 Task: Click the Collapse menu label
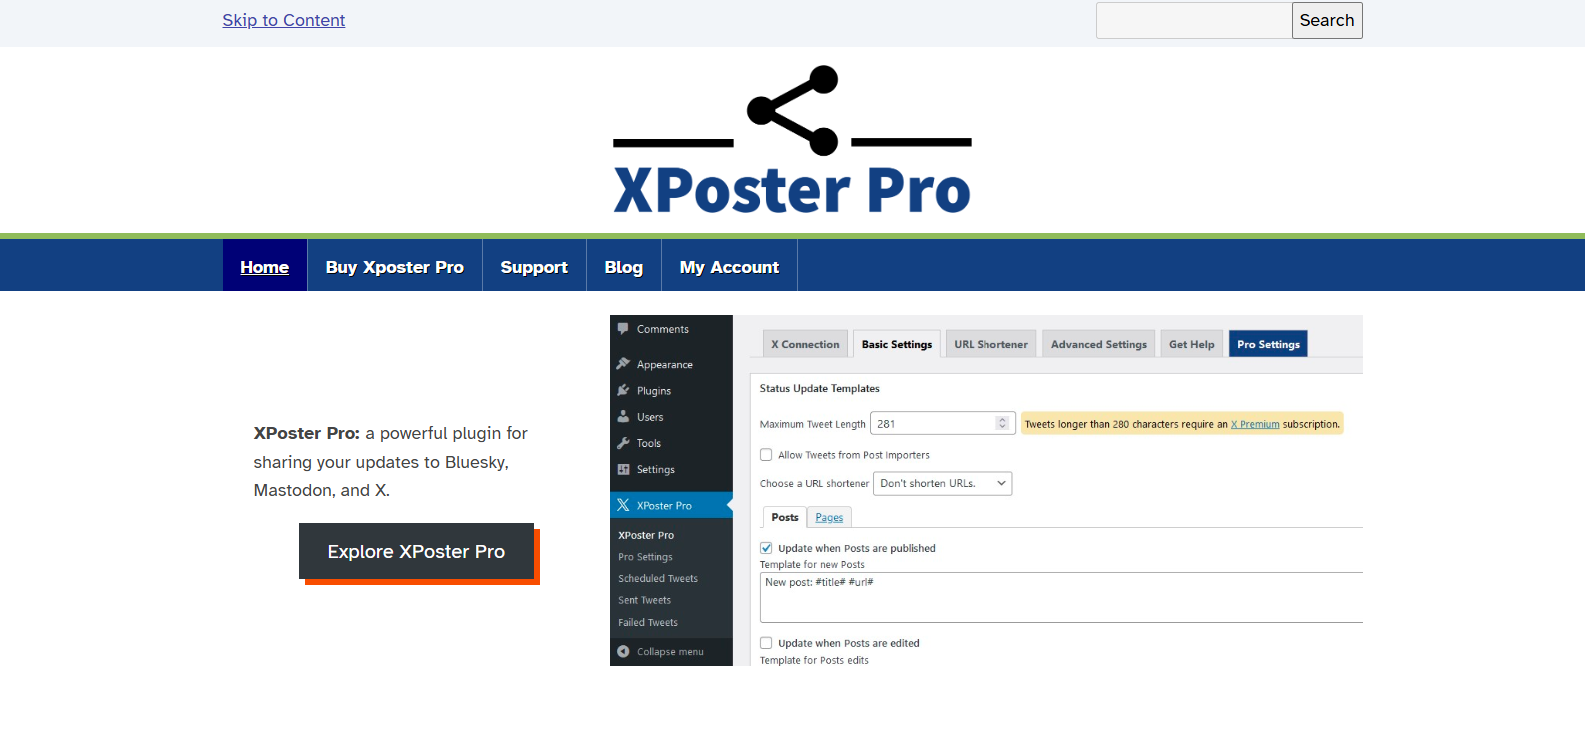pos(670,652)
